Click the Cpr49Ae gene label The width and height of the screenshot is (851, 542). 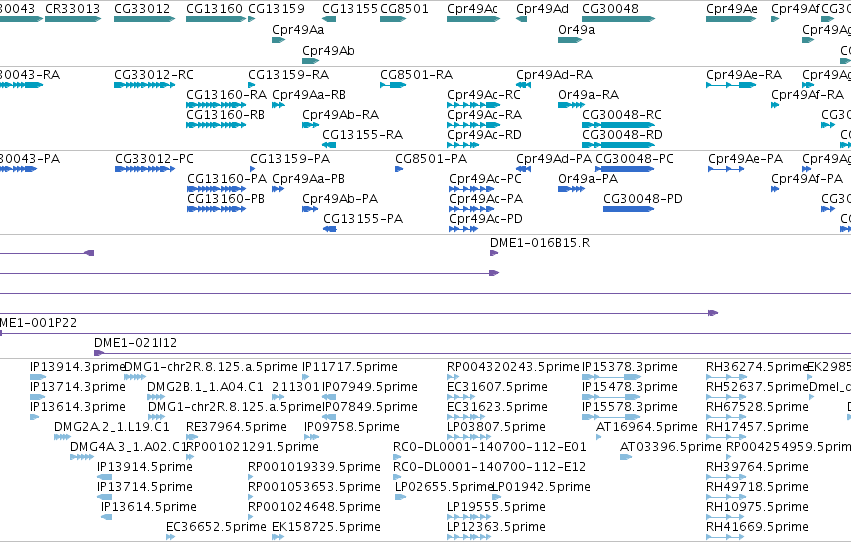tap(732, 9)
